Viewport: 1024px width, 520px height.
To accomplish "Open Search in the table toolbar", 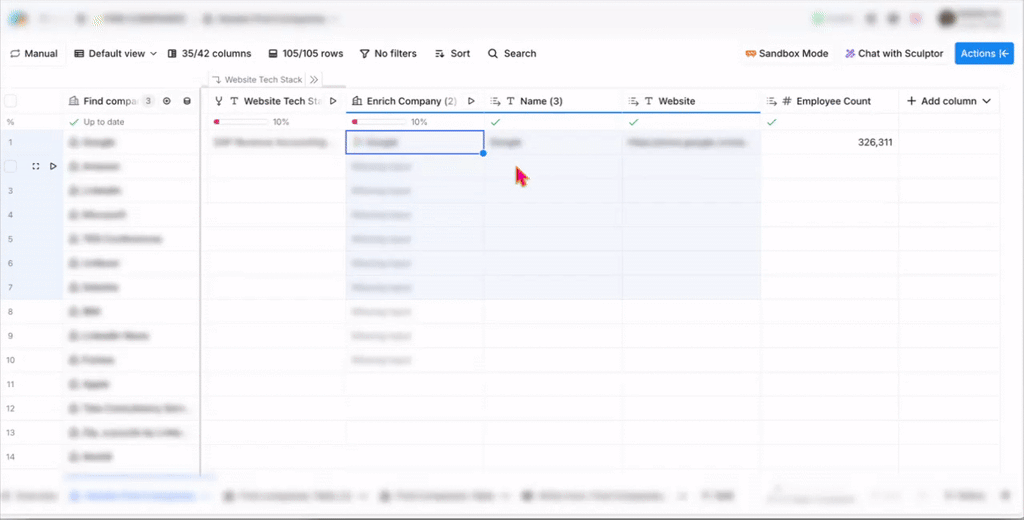I will pos(512,54).
